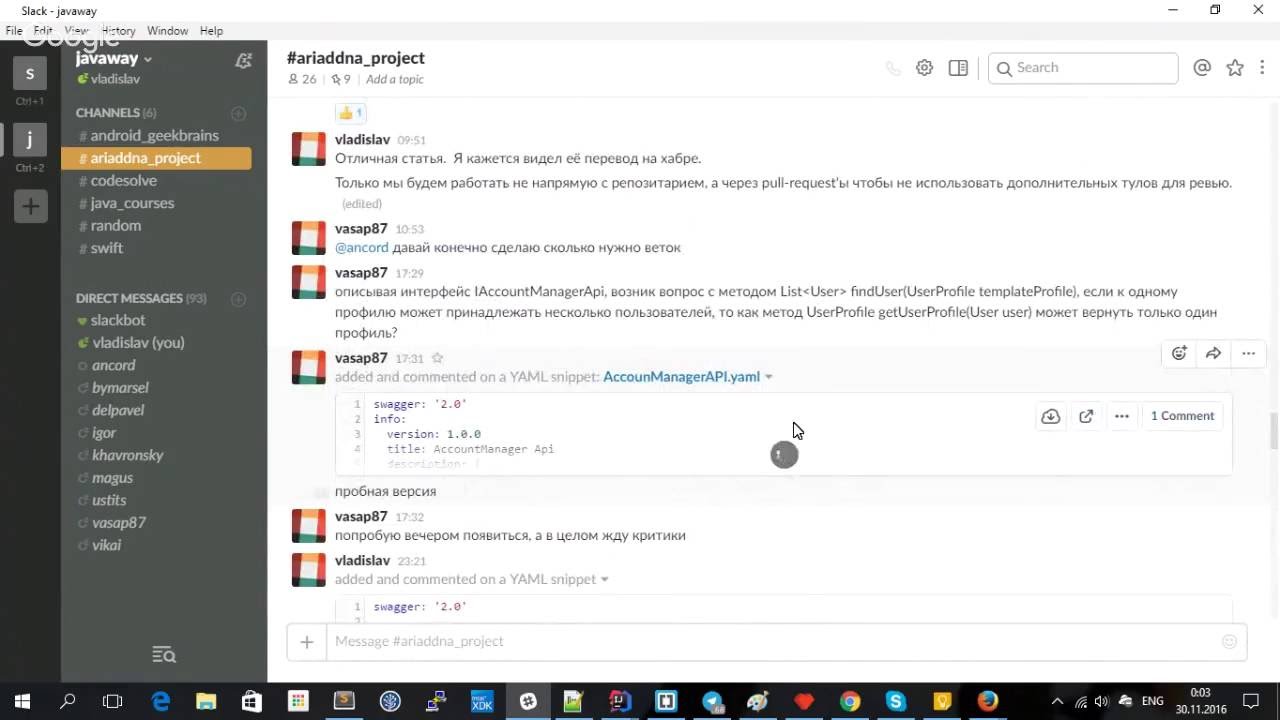Open the History menu
1280x720 pixels.
(119, 31)
